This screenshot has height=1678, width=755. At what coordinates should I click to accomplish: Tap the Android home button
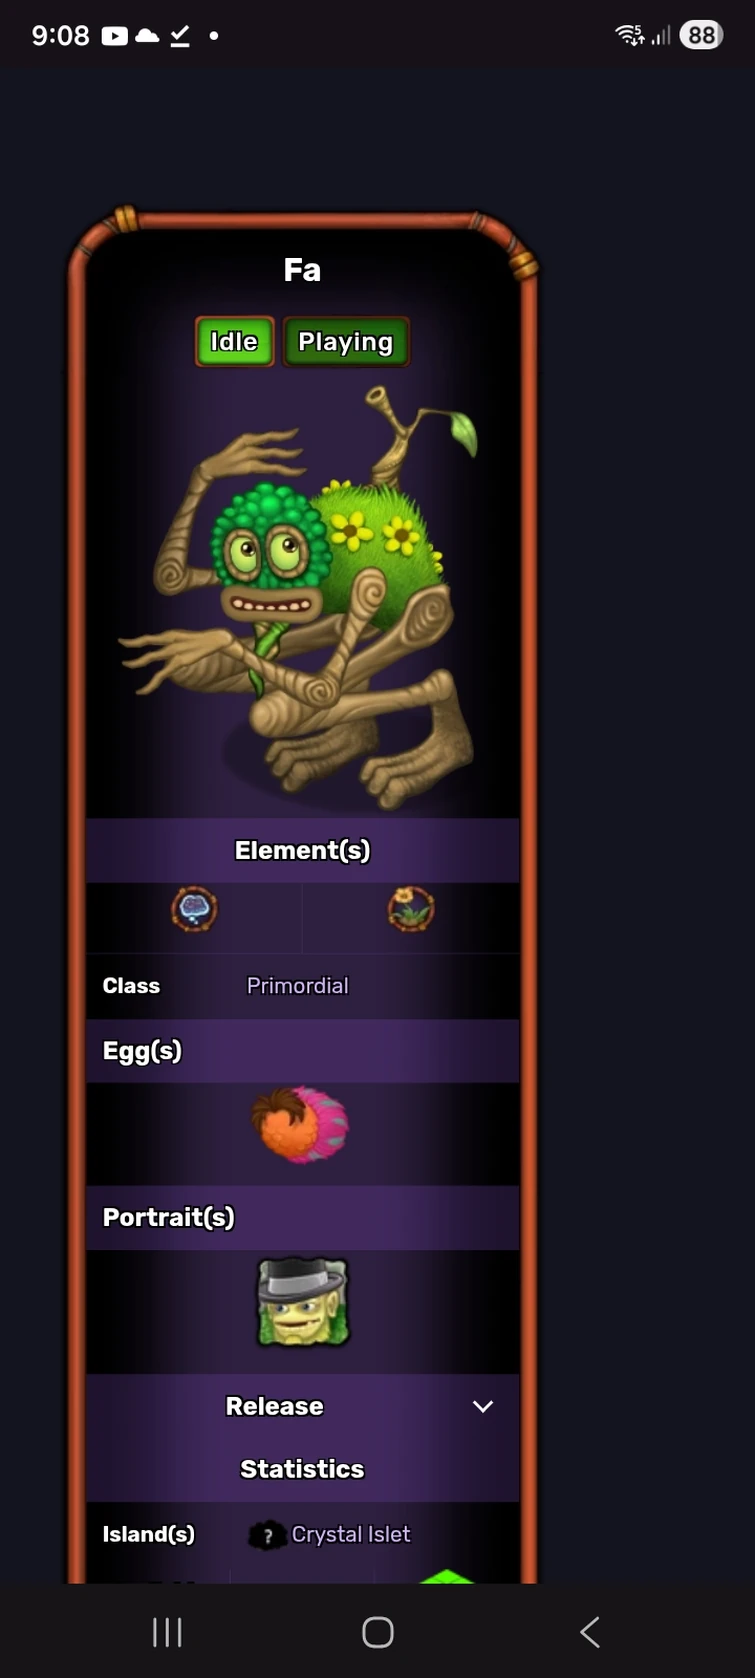[x=378, y=1632]
